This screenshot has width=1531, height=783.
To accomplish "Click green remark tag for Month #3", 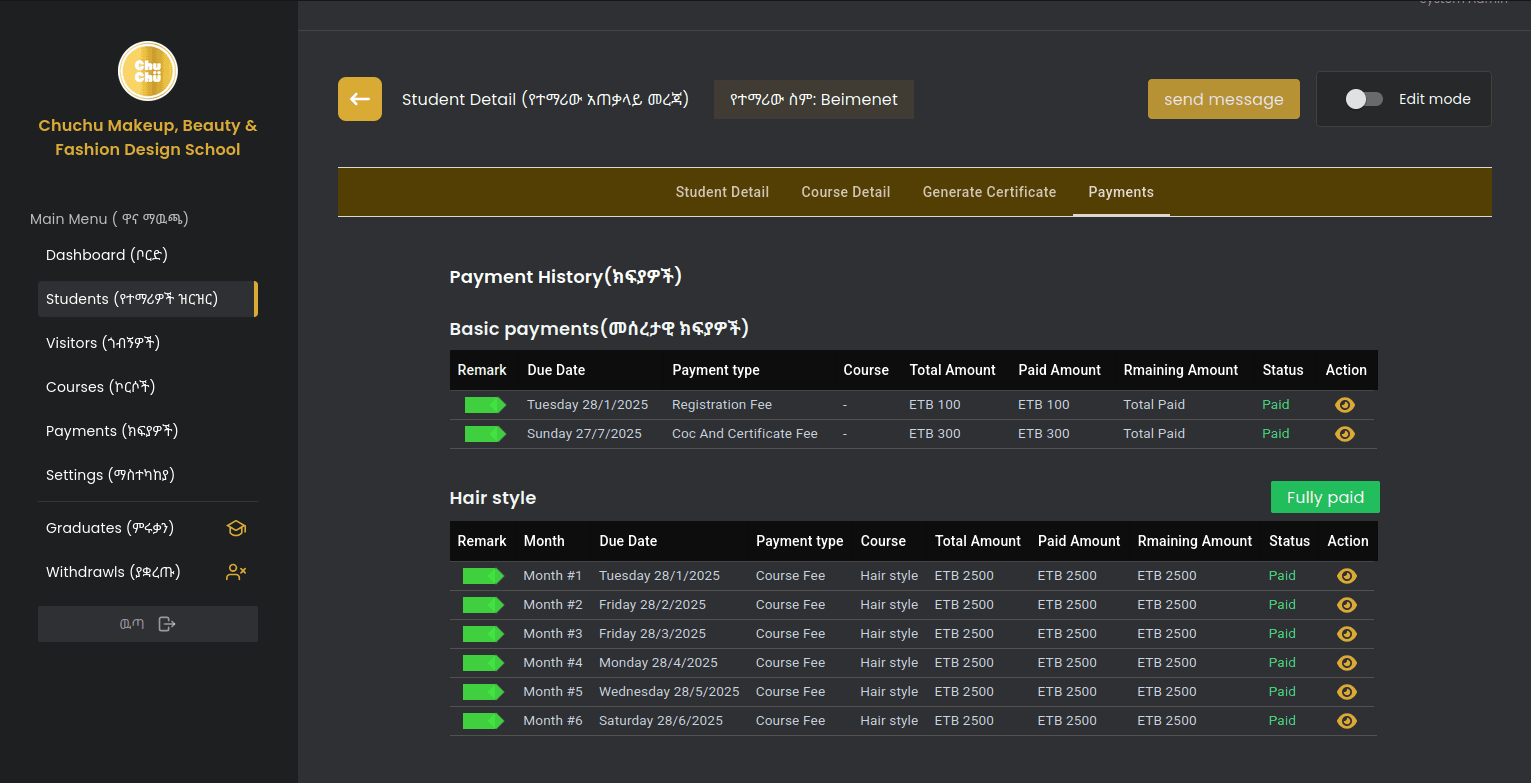I will (x=483, y=634).
